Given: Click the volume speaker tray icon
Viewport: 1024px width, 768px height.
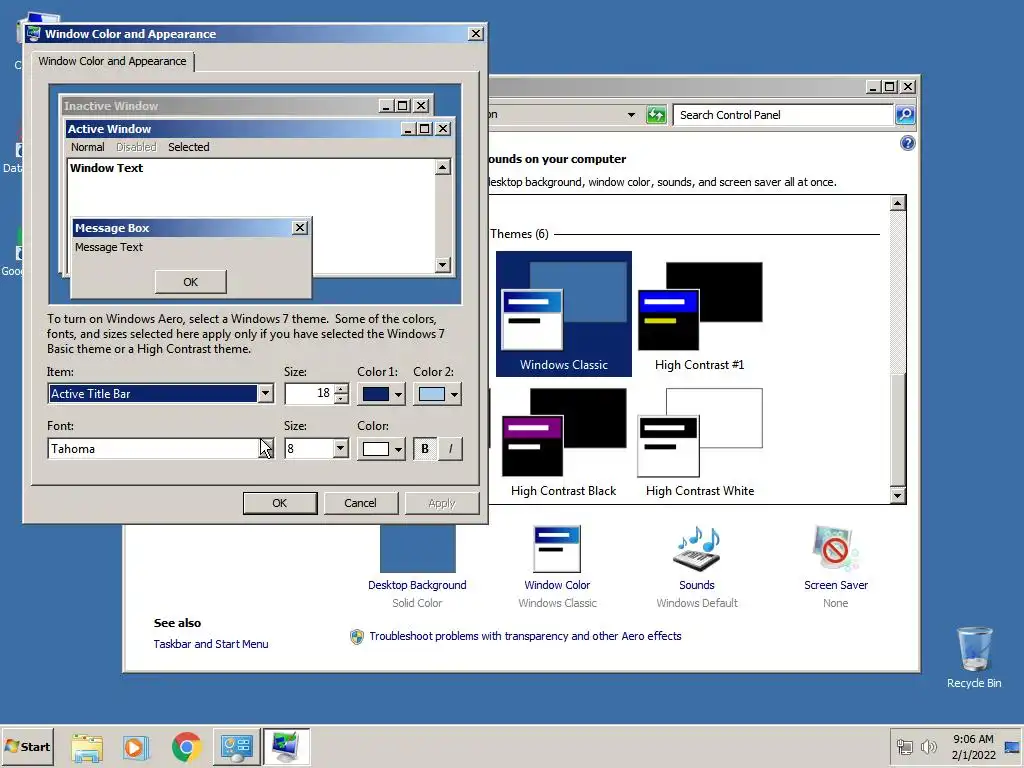Looking at the screenshot, I should tap(928, 746).
